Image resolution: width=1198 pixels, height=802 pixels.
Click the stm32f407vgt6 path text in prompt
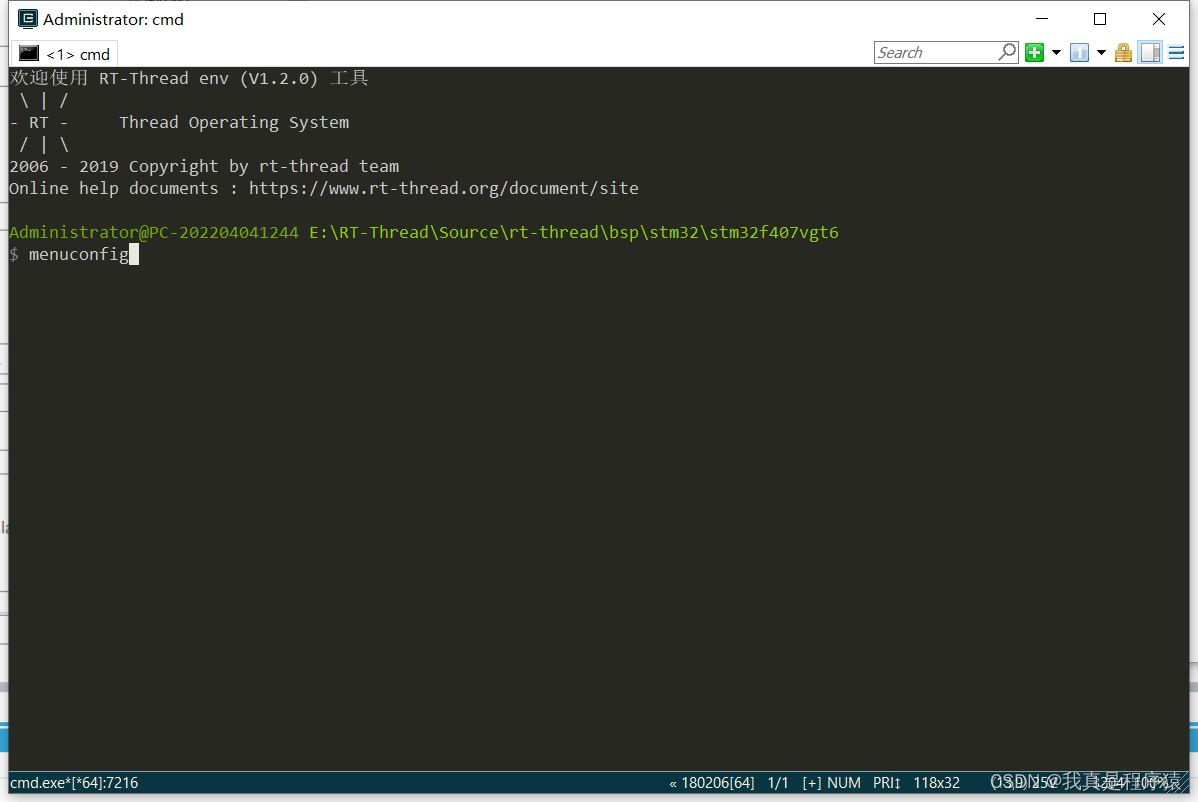tap(774, 233)
